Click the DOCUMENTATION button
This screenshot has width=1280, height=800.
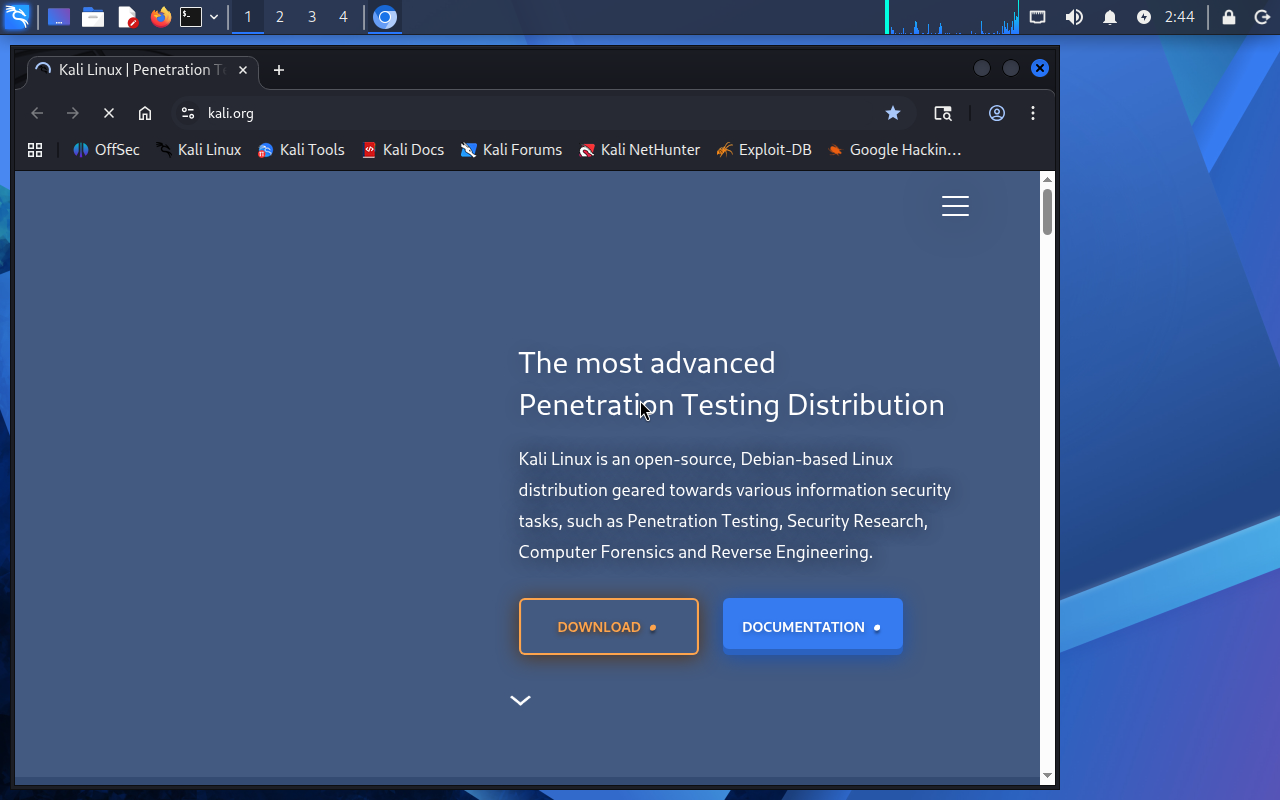tap(812, 627)
